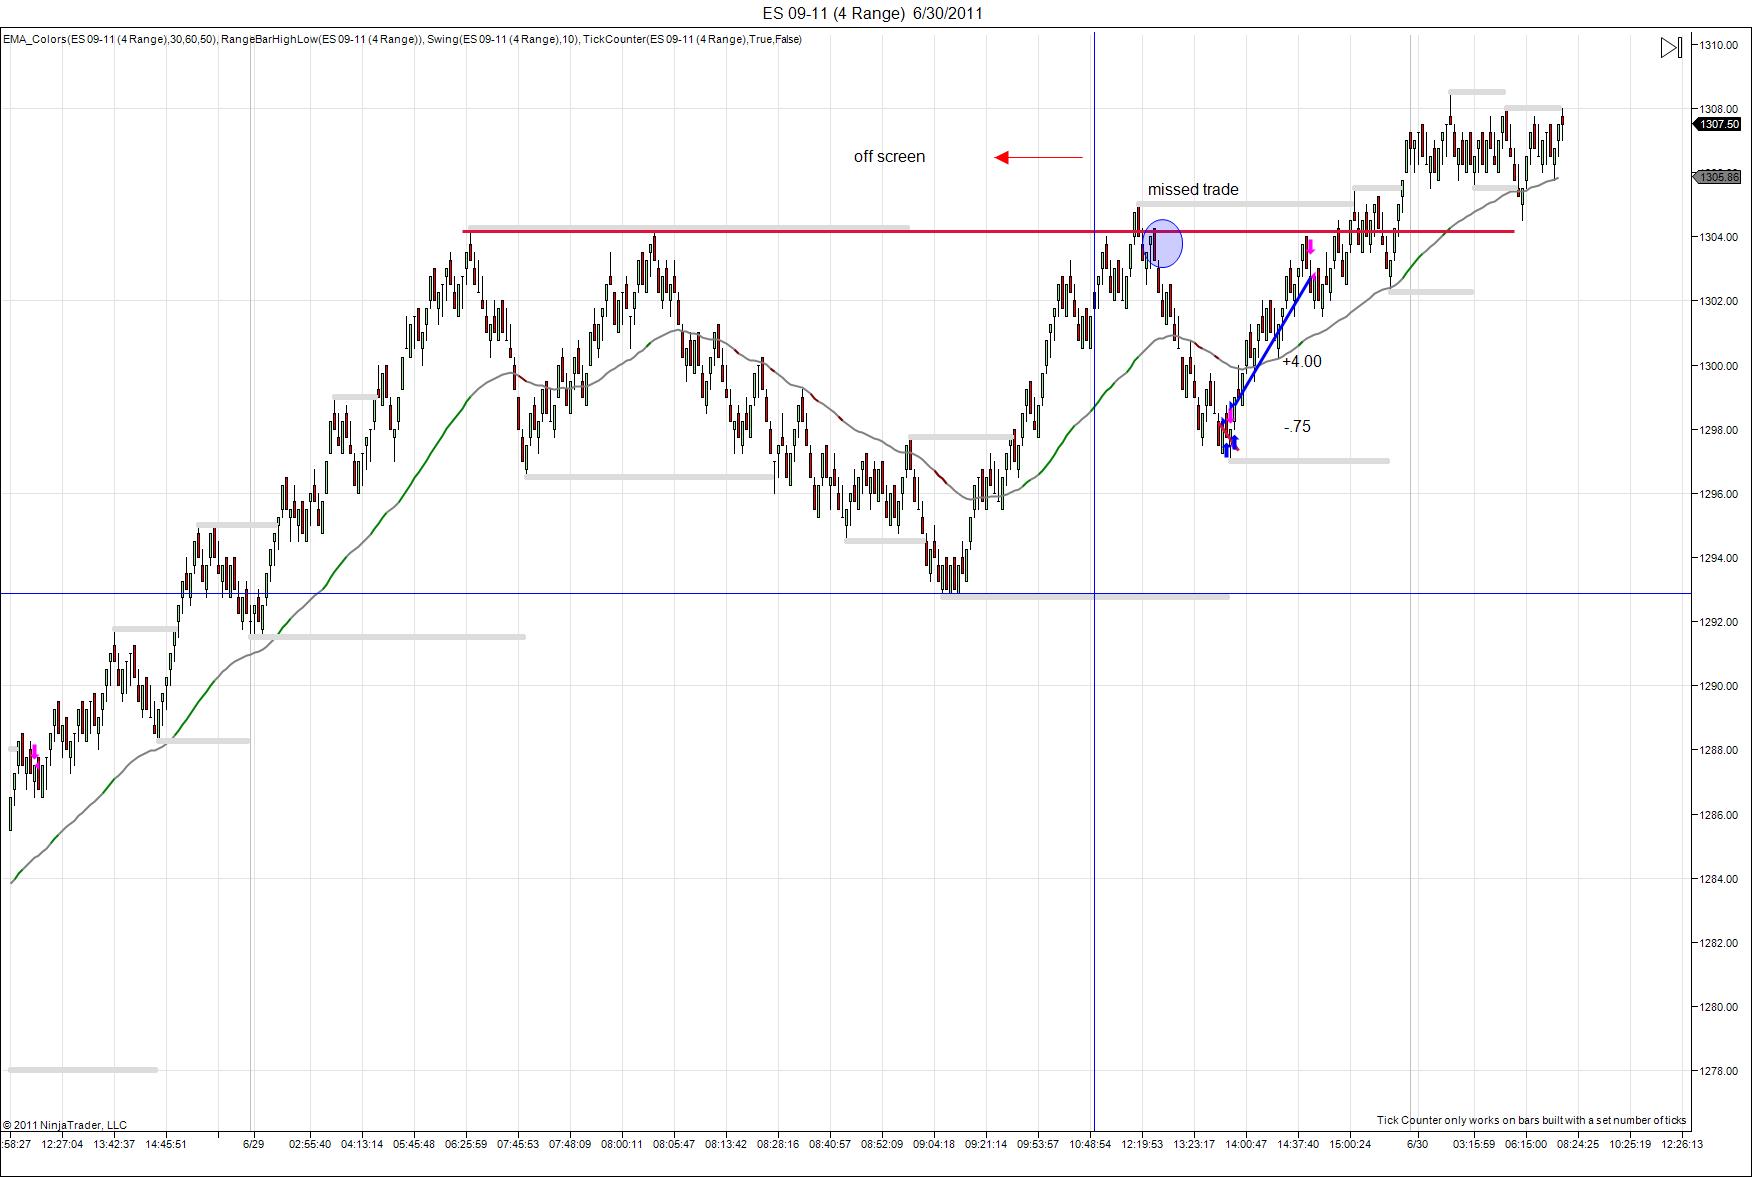
Task: Click the 04:13:14 time axis label
Action: click(362, 1144)
